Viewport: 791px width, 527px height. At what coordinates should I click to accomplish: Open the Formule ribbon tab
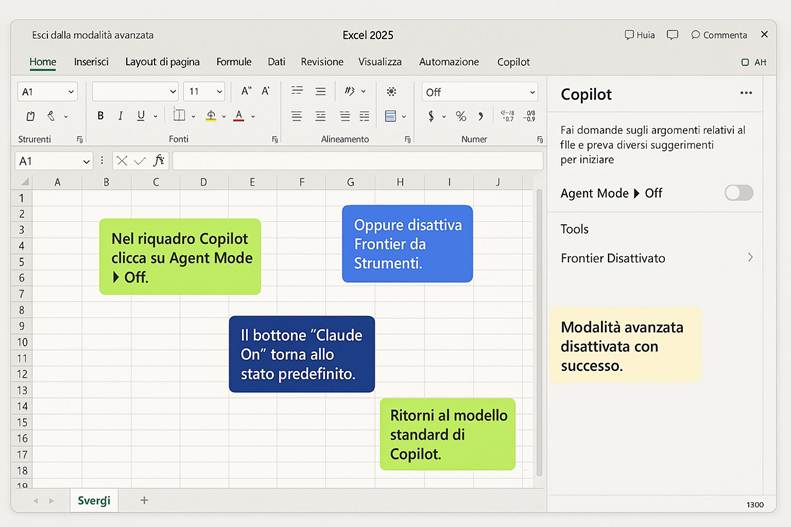234,62
